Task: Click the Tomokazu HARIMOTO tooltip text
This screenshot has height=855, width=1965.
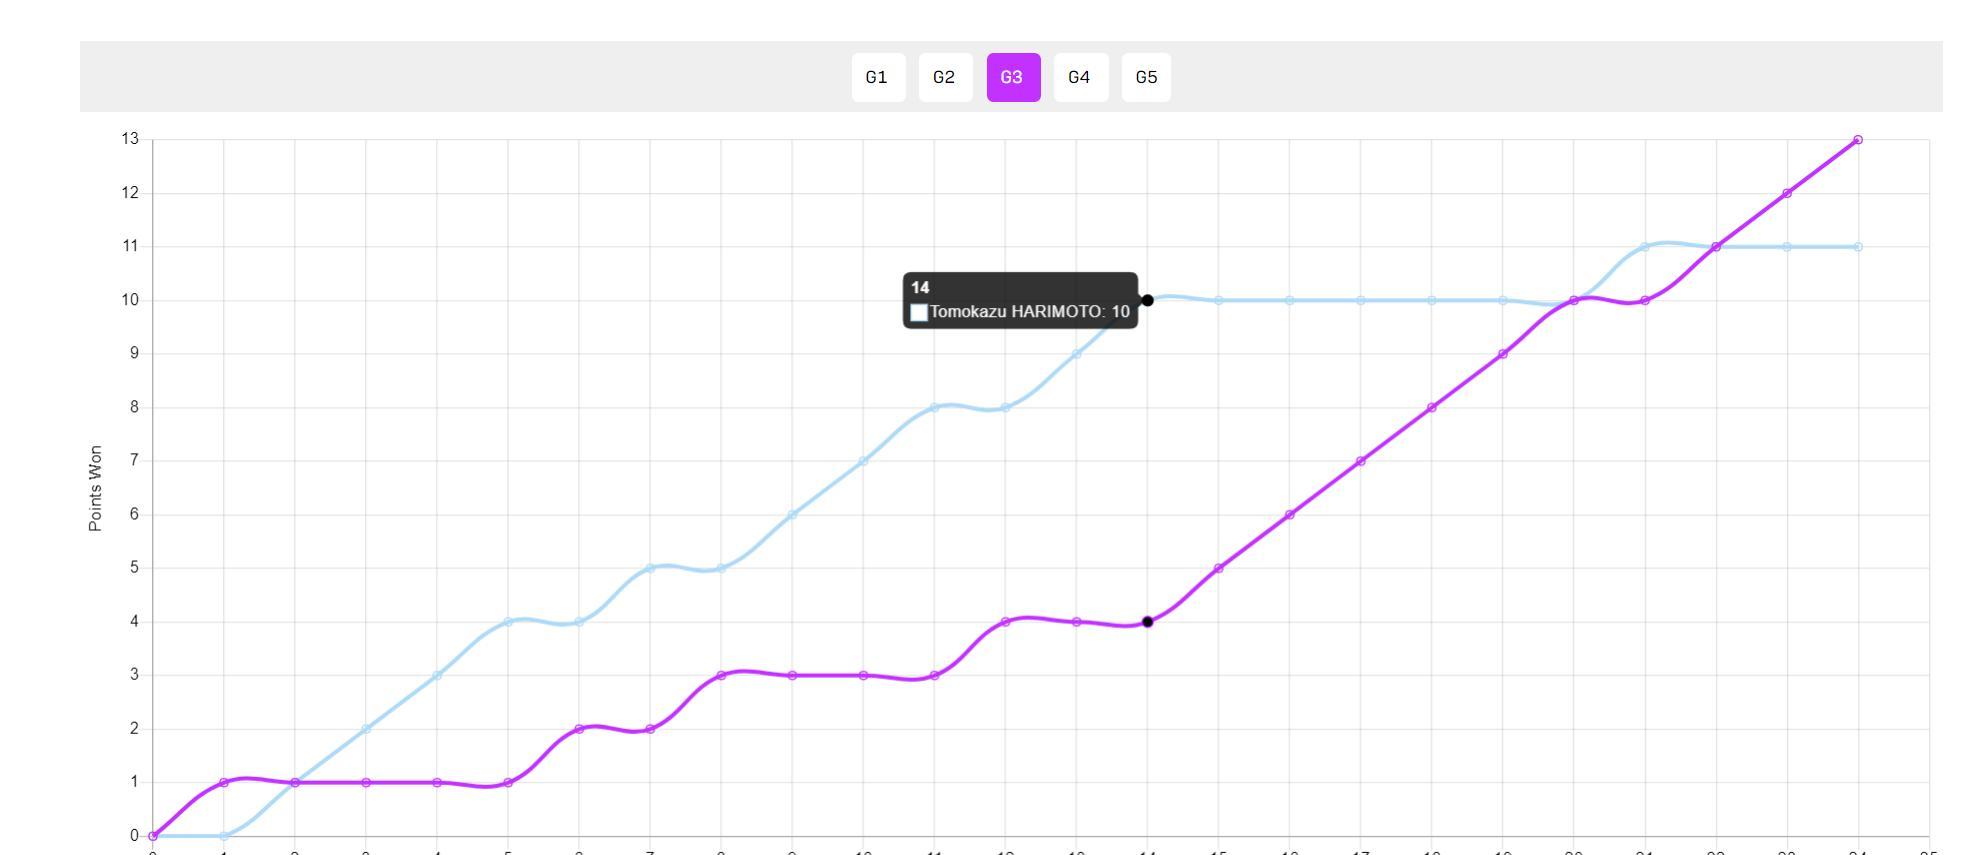Action: [1029, 312]
